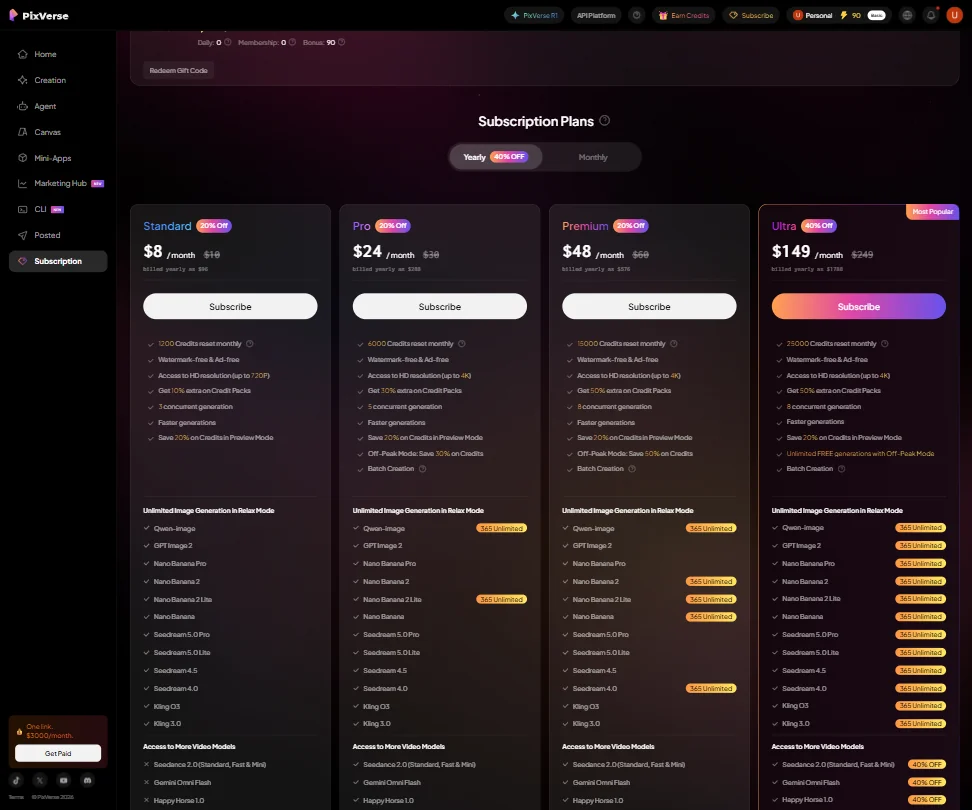Click 'Seedream 4.0' unlimited badge in Premium
Viewport: 972px width, 810px height.
(711, 689)
